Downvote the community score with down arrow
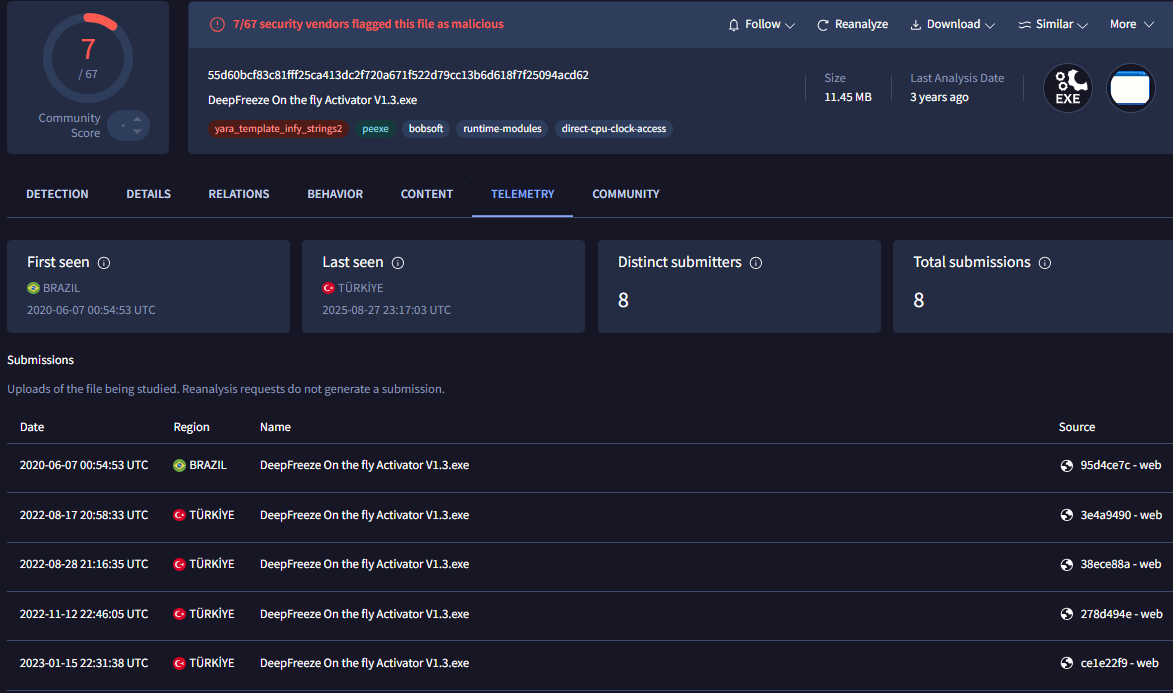Screen dimensions: 1173x693 click(x=138, y=132)
